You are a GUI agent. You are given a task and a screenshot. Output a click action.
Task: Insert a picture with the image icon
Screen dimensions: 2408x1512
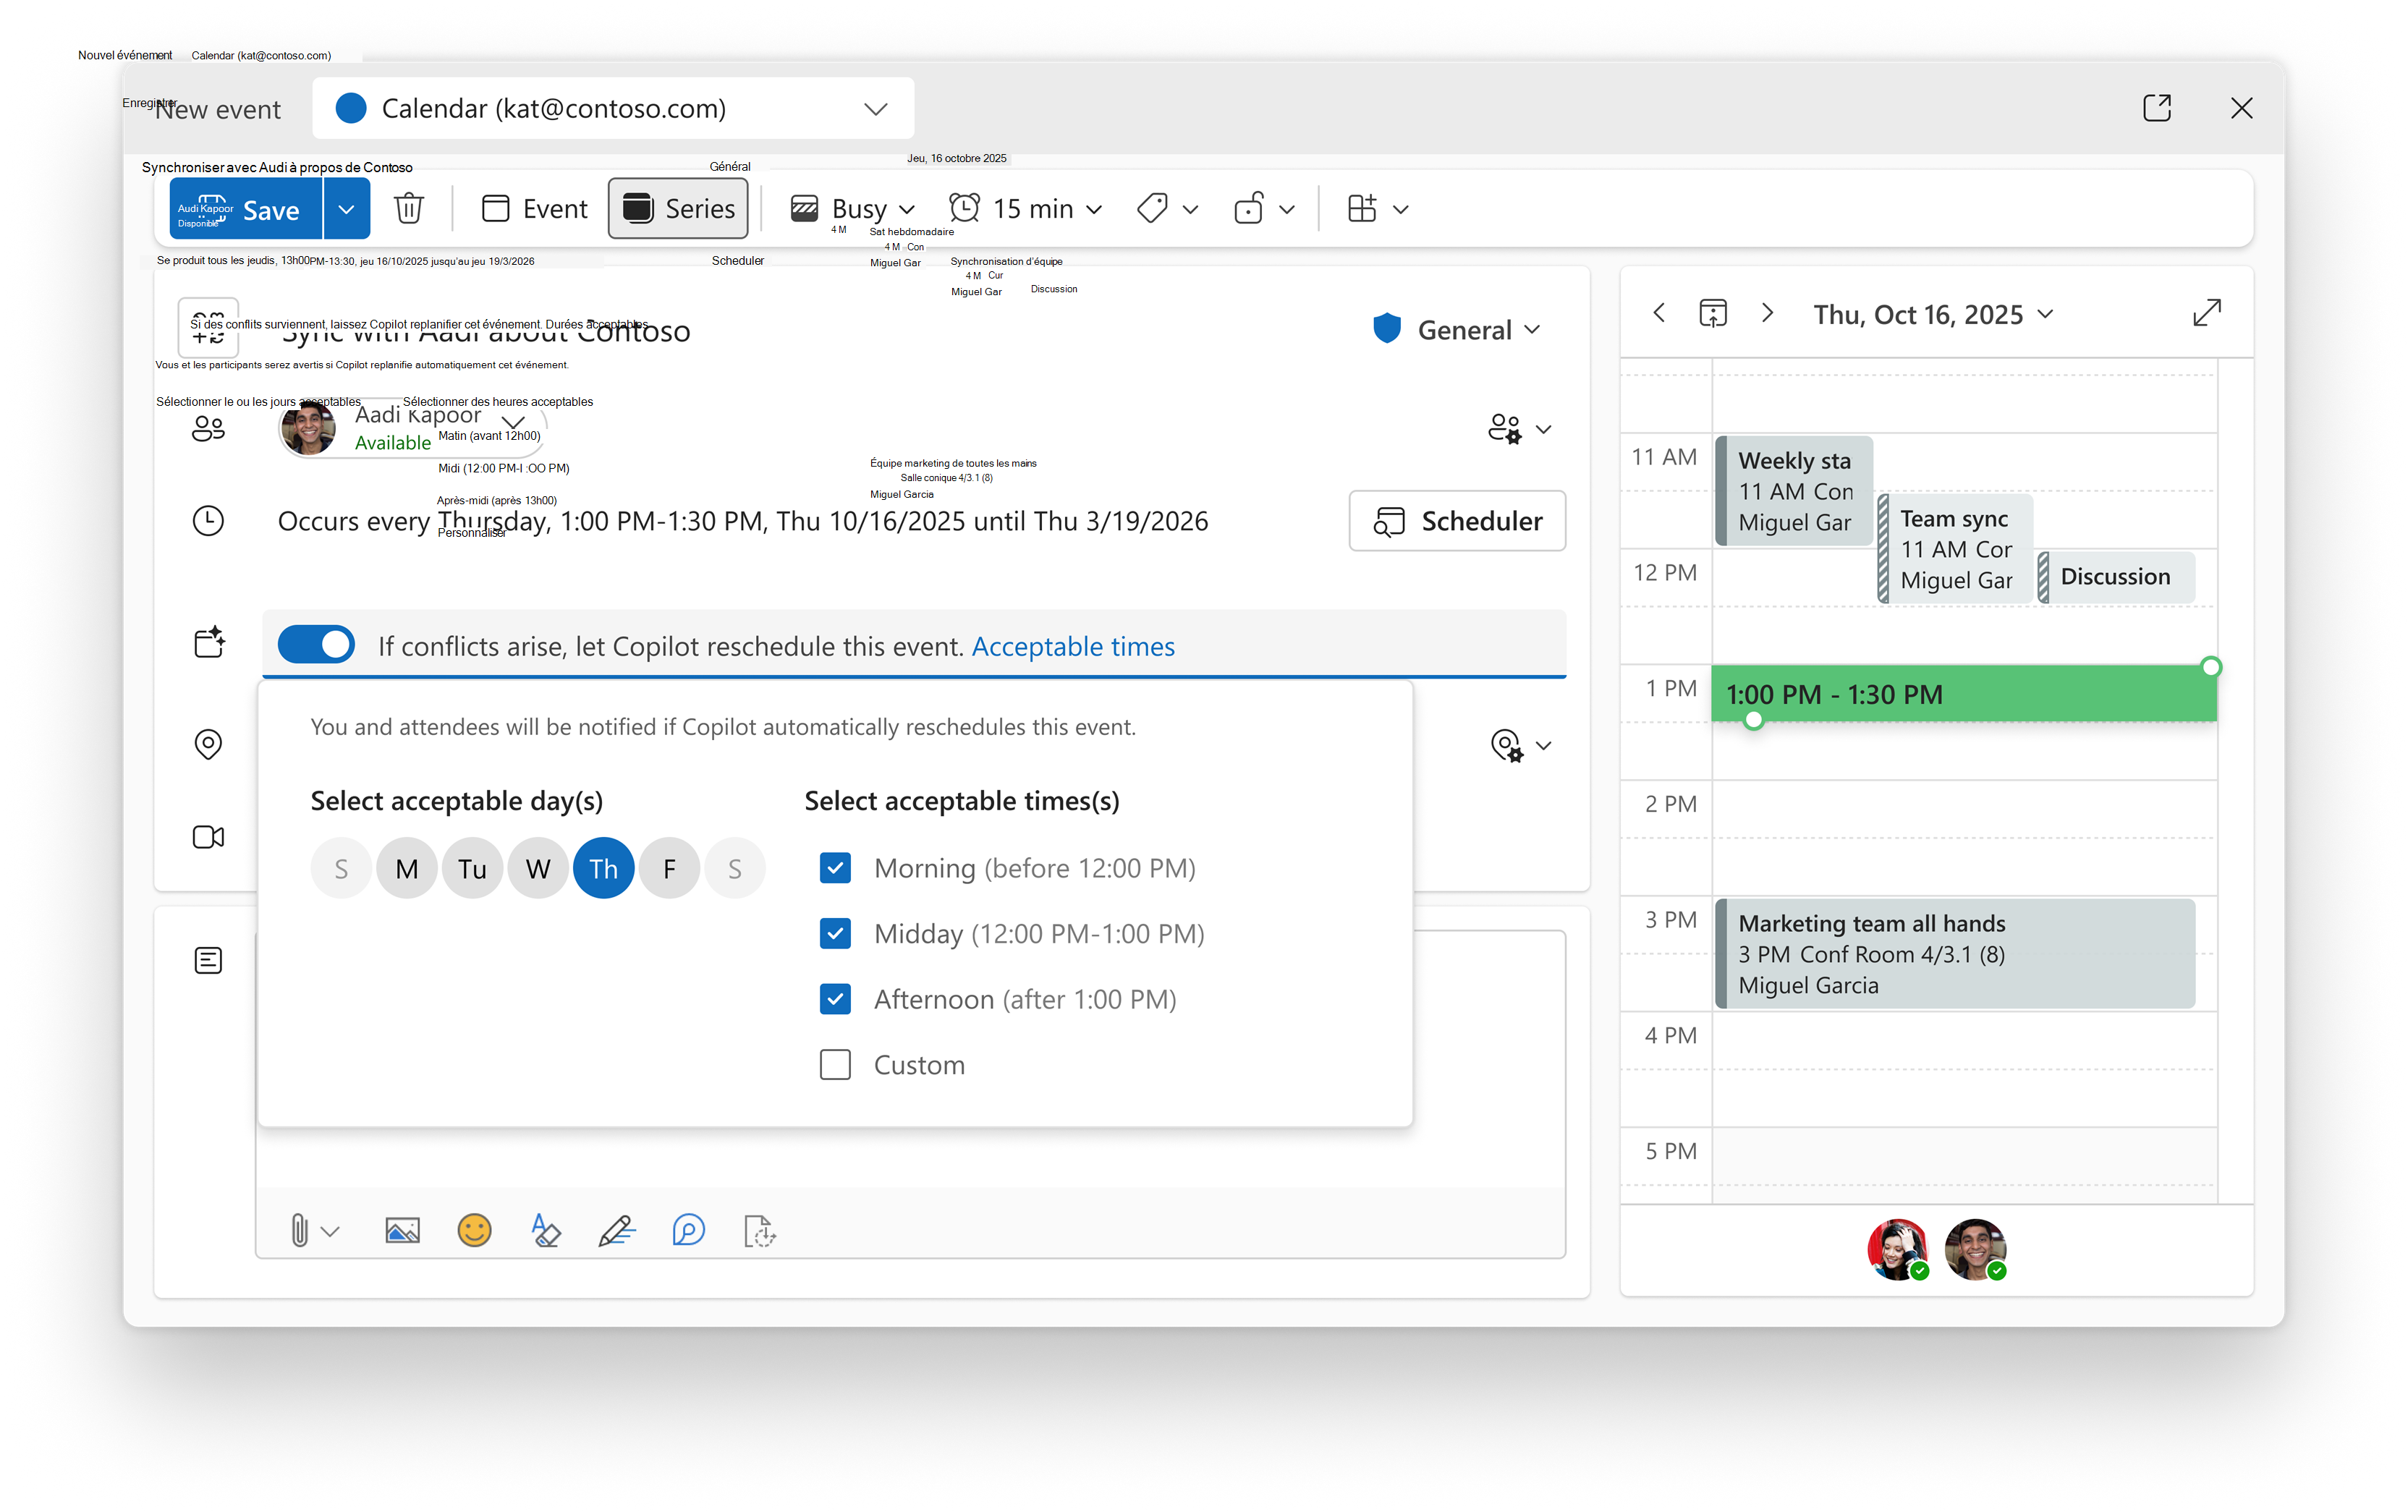[402, 1231]
